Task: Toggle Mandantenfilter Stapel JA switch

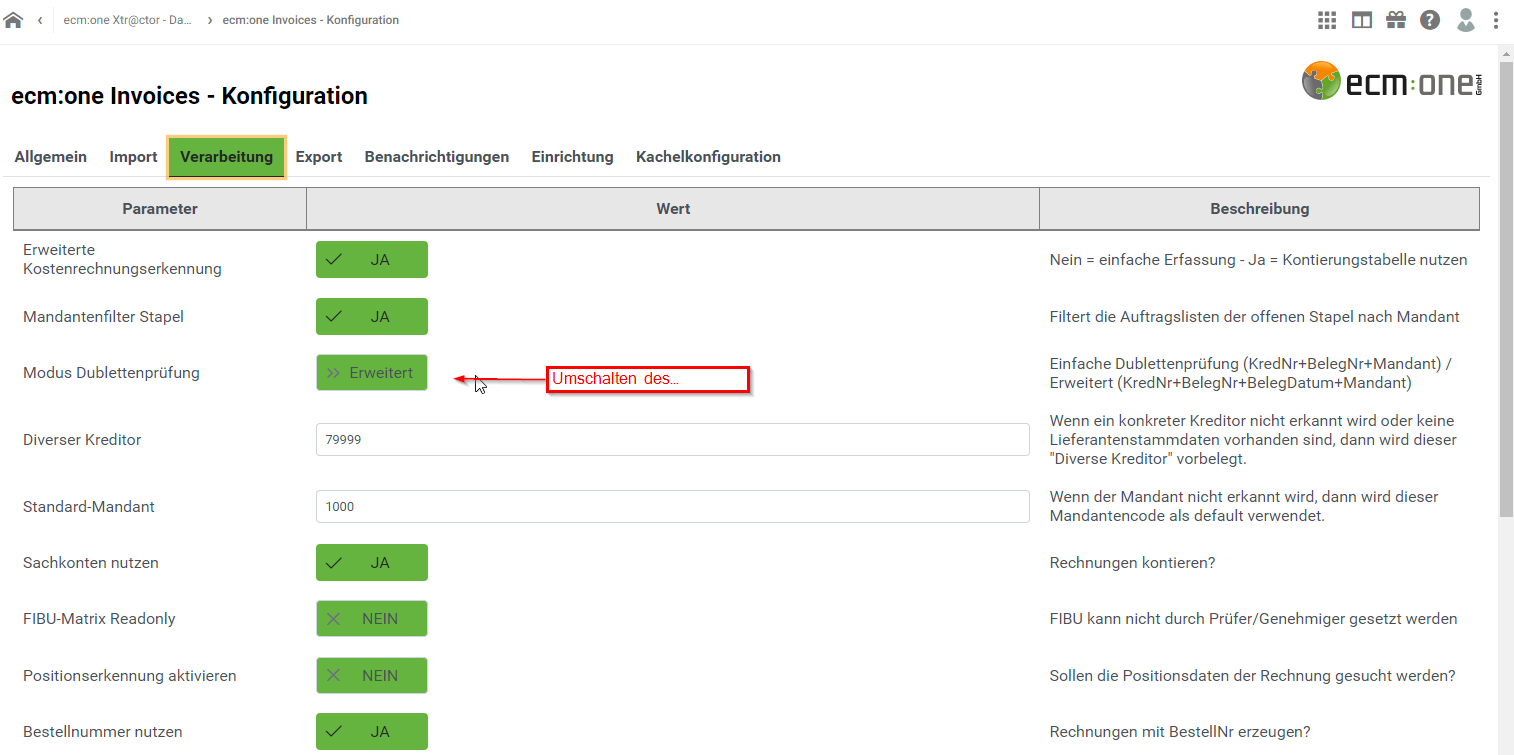Action: click(372, 316)
